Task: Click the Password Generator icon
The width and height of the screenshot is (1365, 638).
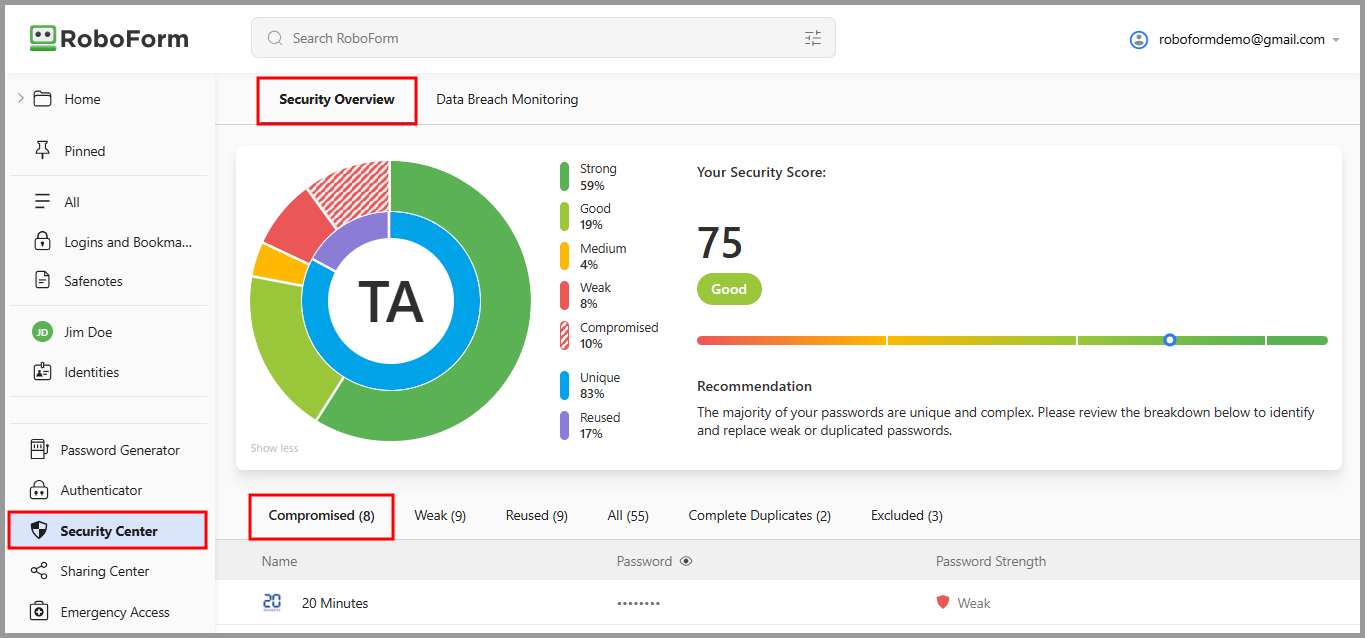Action: 39,450
